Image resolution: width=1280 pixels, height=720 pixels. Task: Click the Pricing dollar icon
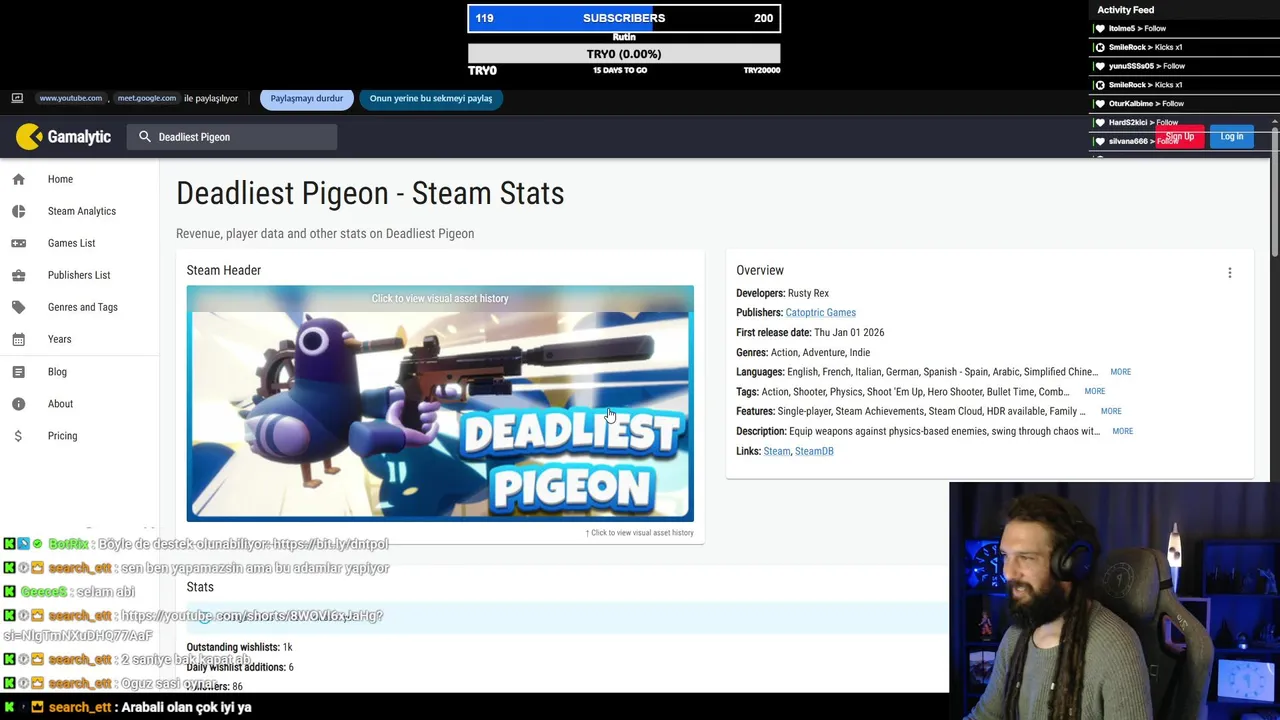(18, 436)
